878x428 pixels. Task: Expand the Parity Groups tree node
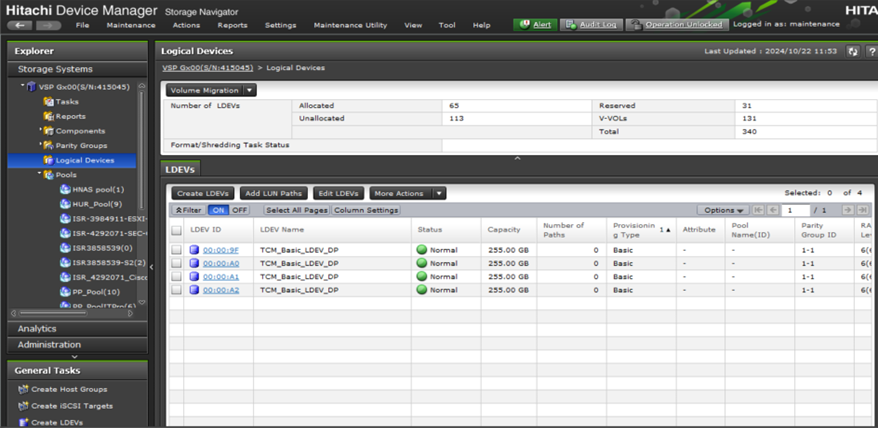pos(40,145)
